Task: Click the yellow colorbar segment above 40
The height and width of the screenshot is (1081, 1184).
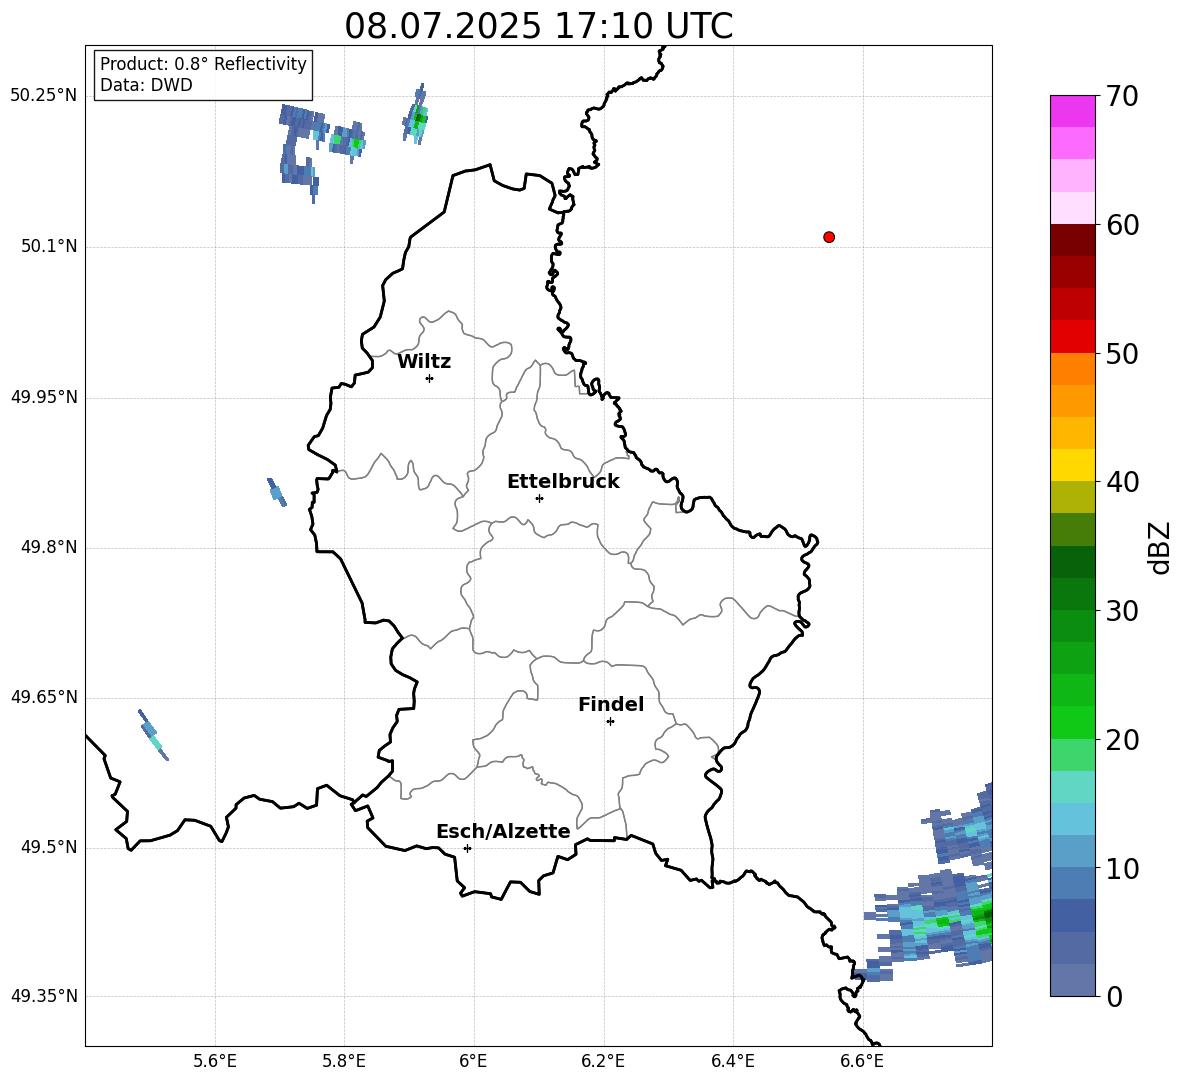Action: [x=1072, y=465]
